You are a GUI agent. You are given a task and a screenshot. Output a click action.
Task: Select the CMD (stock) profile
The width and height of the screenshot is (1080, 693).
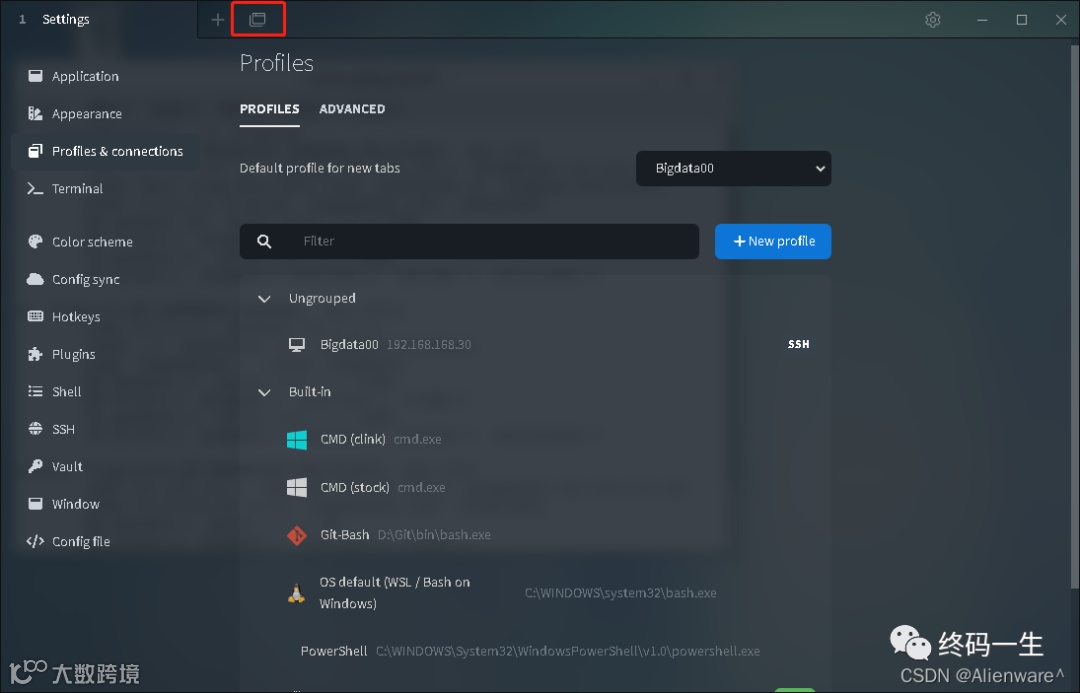coord(535,487)
